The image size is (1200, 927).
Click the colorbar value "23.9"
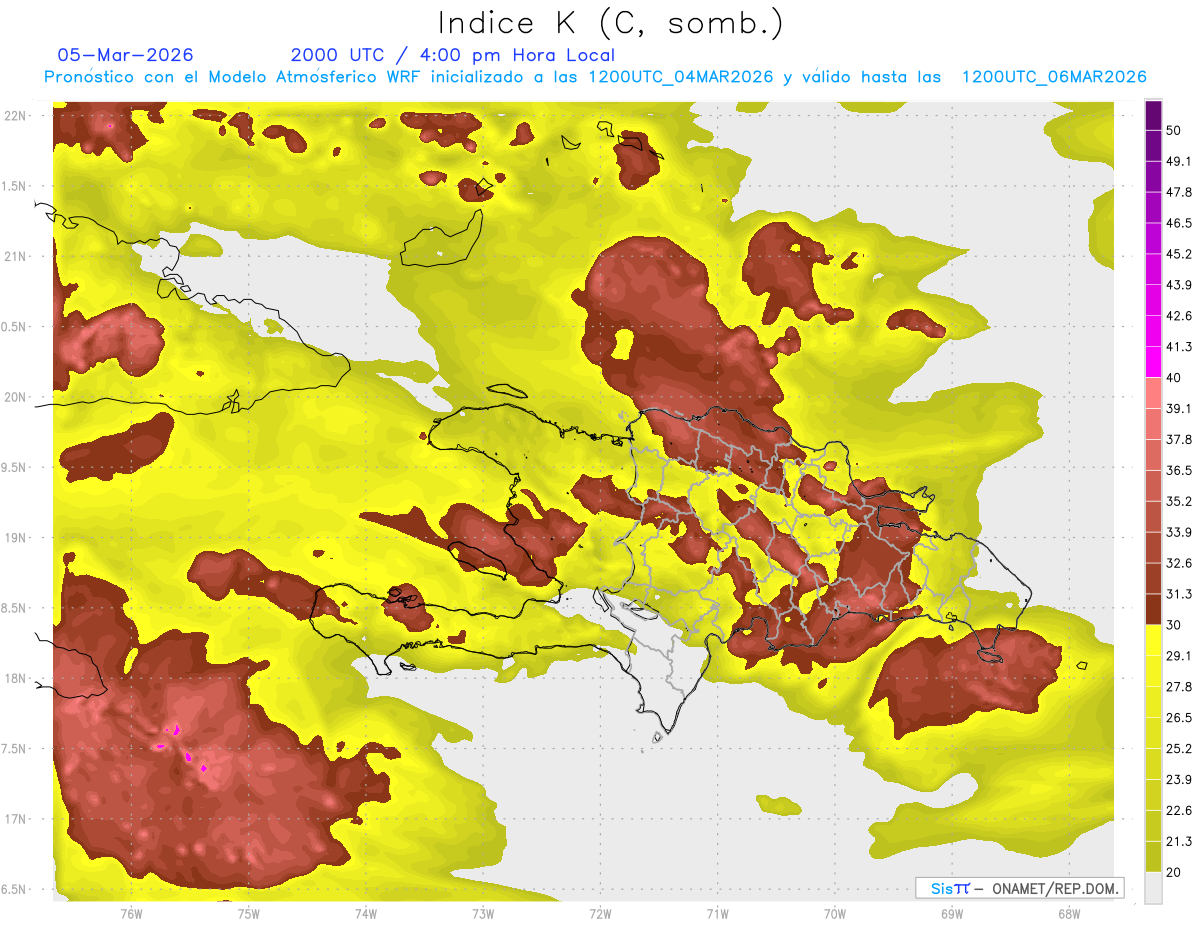[x=1180, y=779]
